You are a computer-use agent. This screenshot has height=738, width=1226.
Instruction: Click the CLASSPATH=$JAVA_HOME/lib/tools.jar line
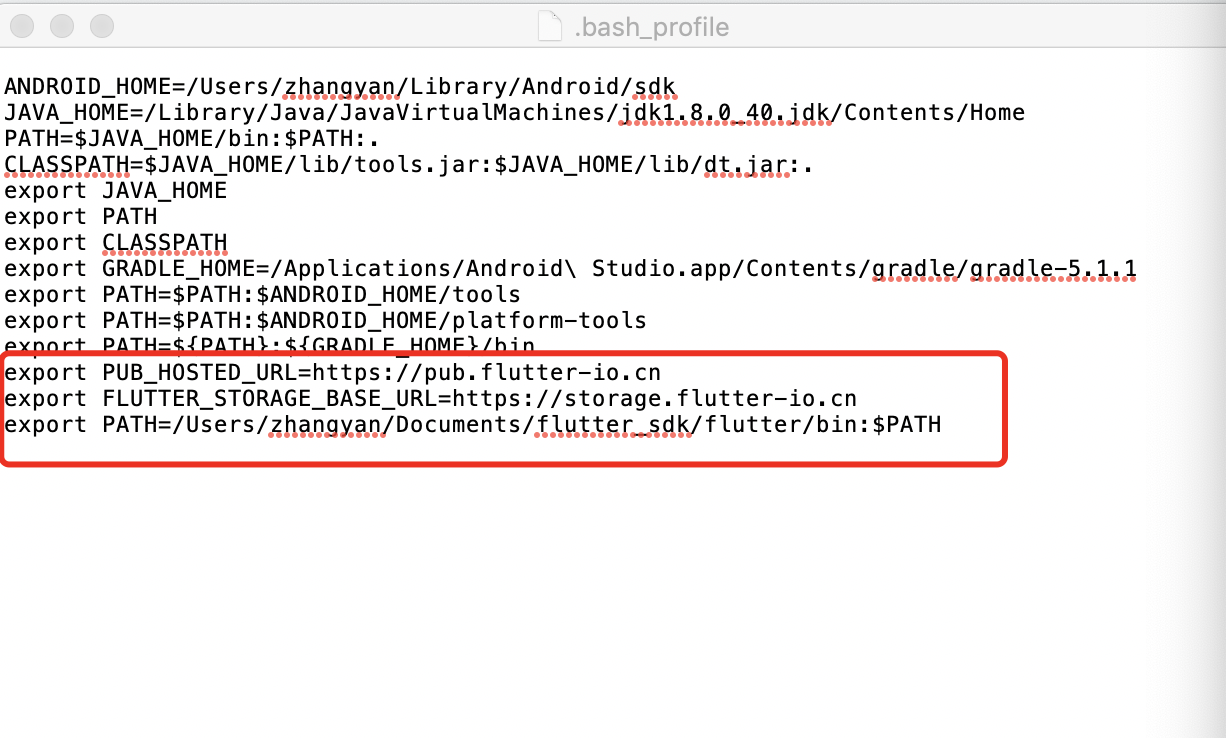pyautogui.click(x=408, y=165)
